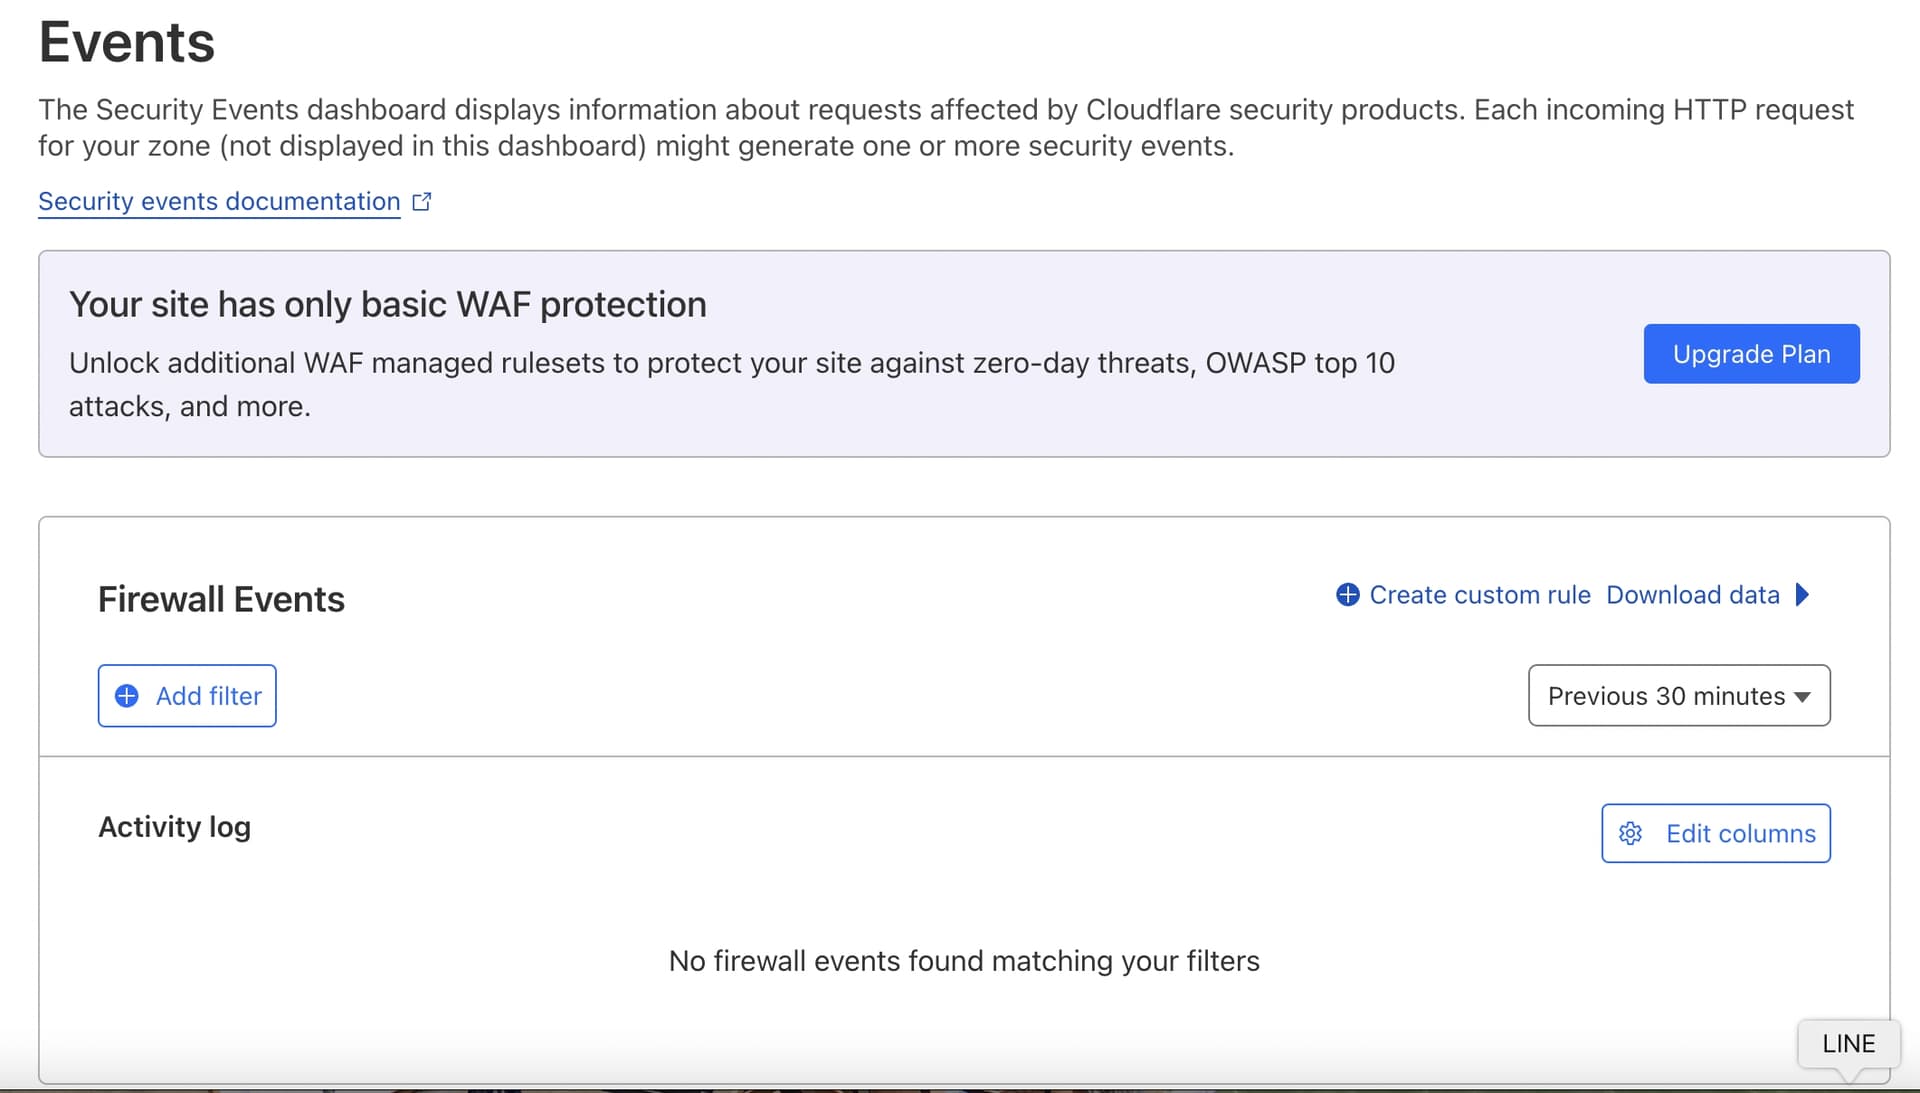Viewport: 1920px width, 1093px height.
Task: Click the plus icon in Add filter
Action: tap(127, 696)
